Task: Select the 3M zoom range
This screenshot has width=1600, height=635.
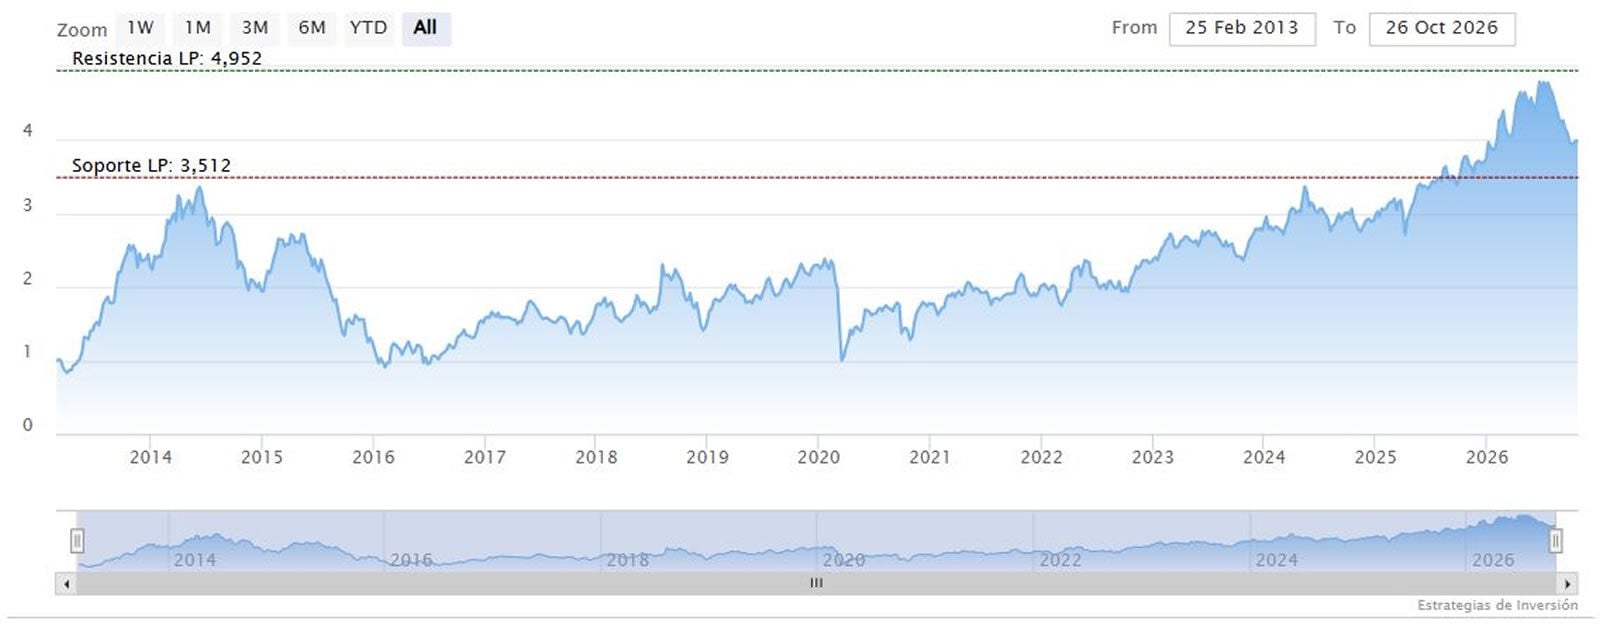Action: pyautogui.click(x=255, y=28)
